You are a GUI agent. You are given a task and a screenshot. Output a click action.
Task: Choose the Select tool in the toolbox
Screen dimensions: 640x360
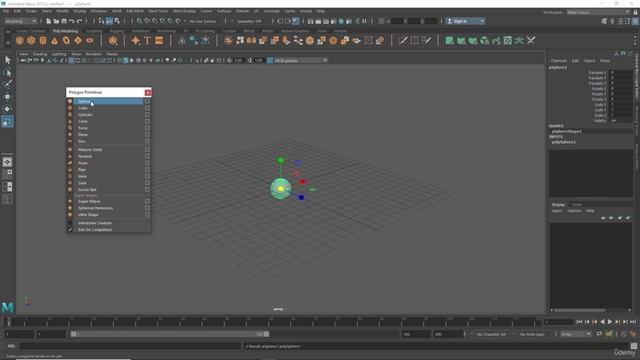point(7,60)
